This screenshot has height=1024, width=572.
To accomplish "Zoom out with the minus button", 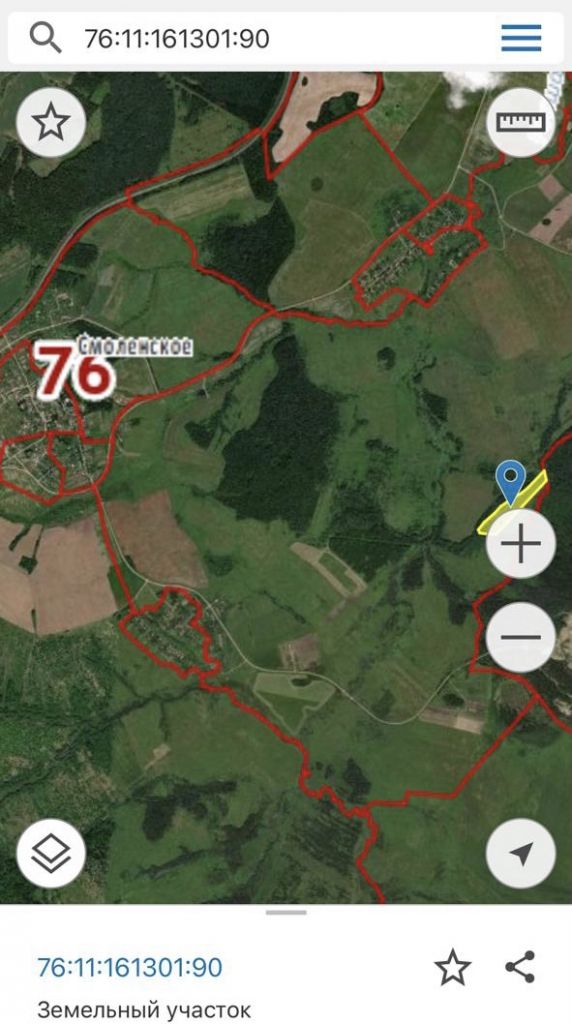I will click(x=520, y=637).
